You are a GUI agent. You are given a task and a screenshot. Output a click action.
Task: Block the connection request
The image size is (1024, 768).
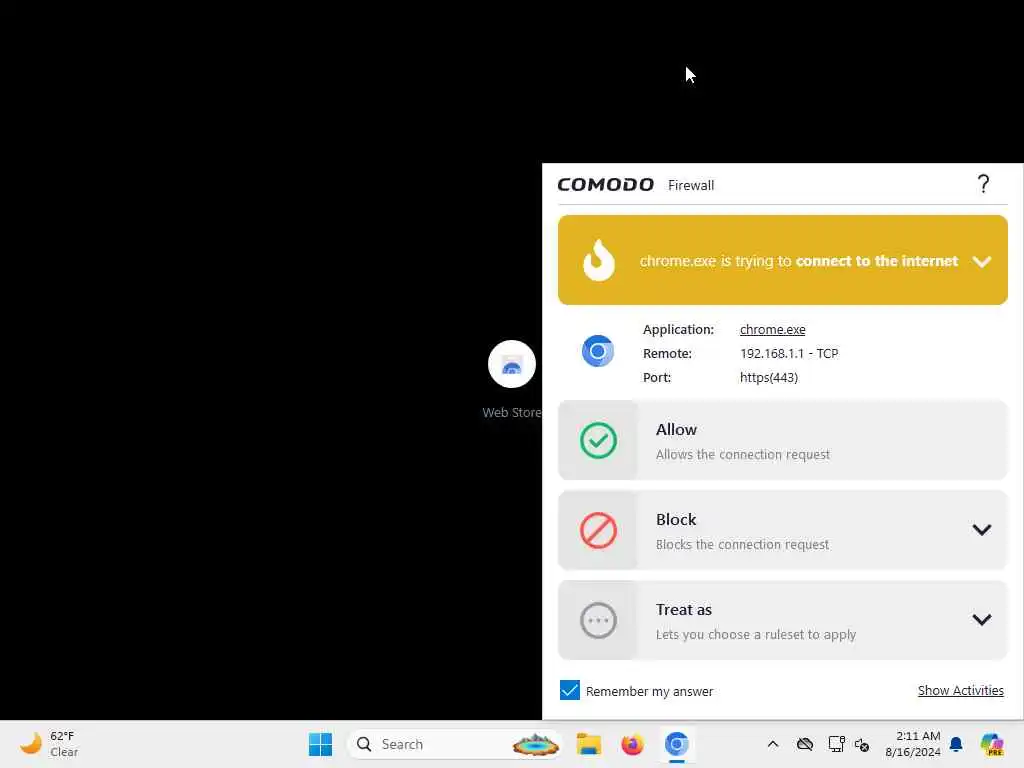coord(782,530)
